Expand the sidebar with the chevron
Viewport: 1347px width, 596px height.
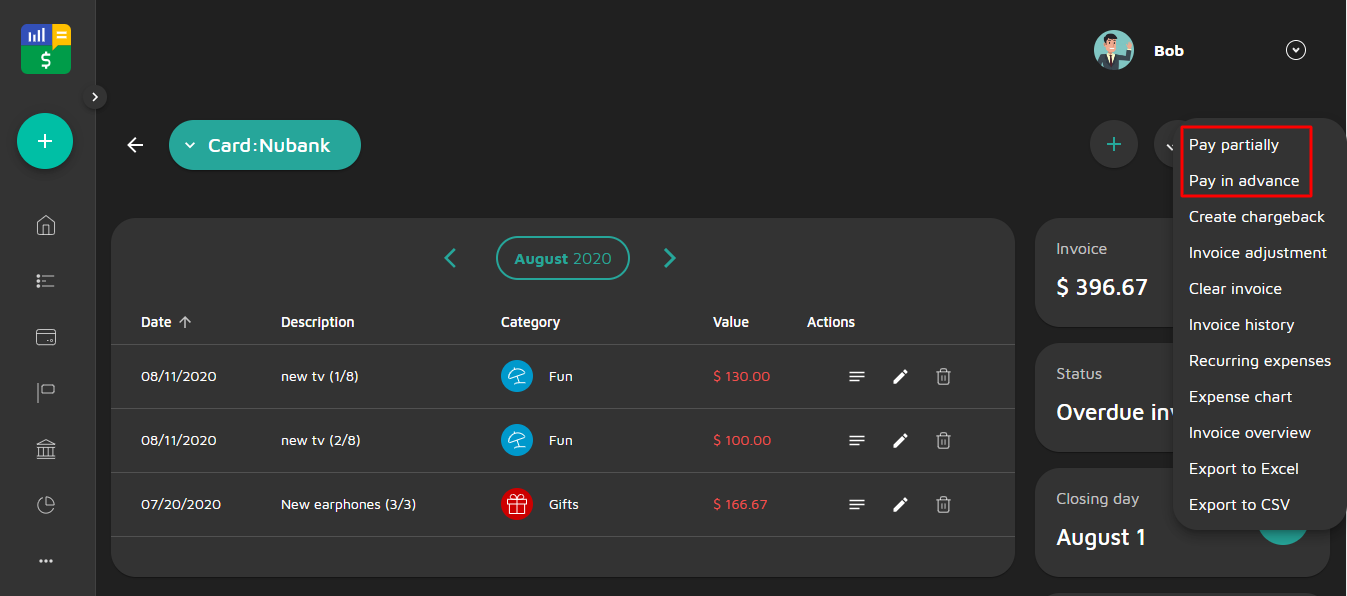point(95,97)
